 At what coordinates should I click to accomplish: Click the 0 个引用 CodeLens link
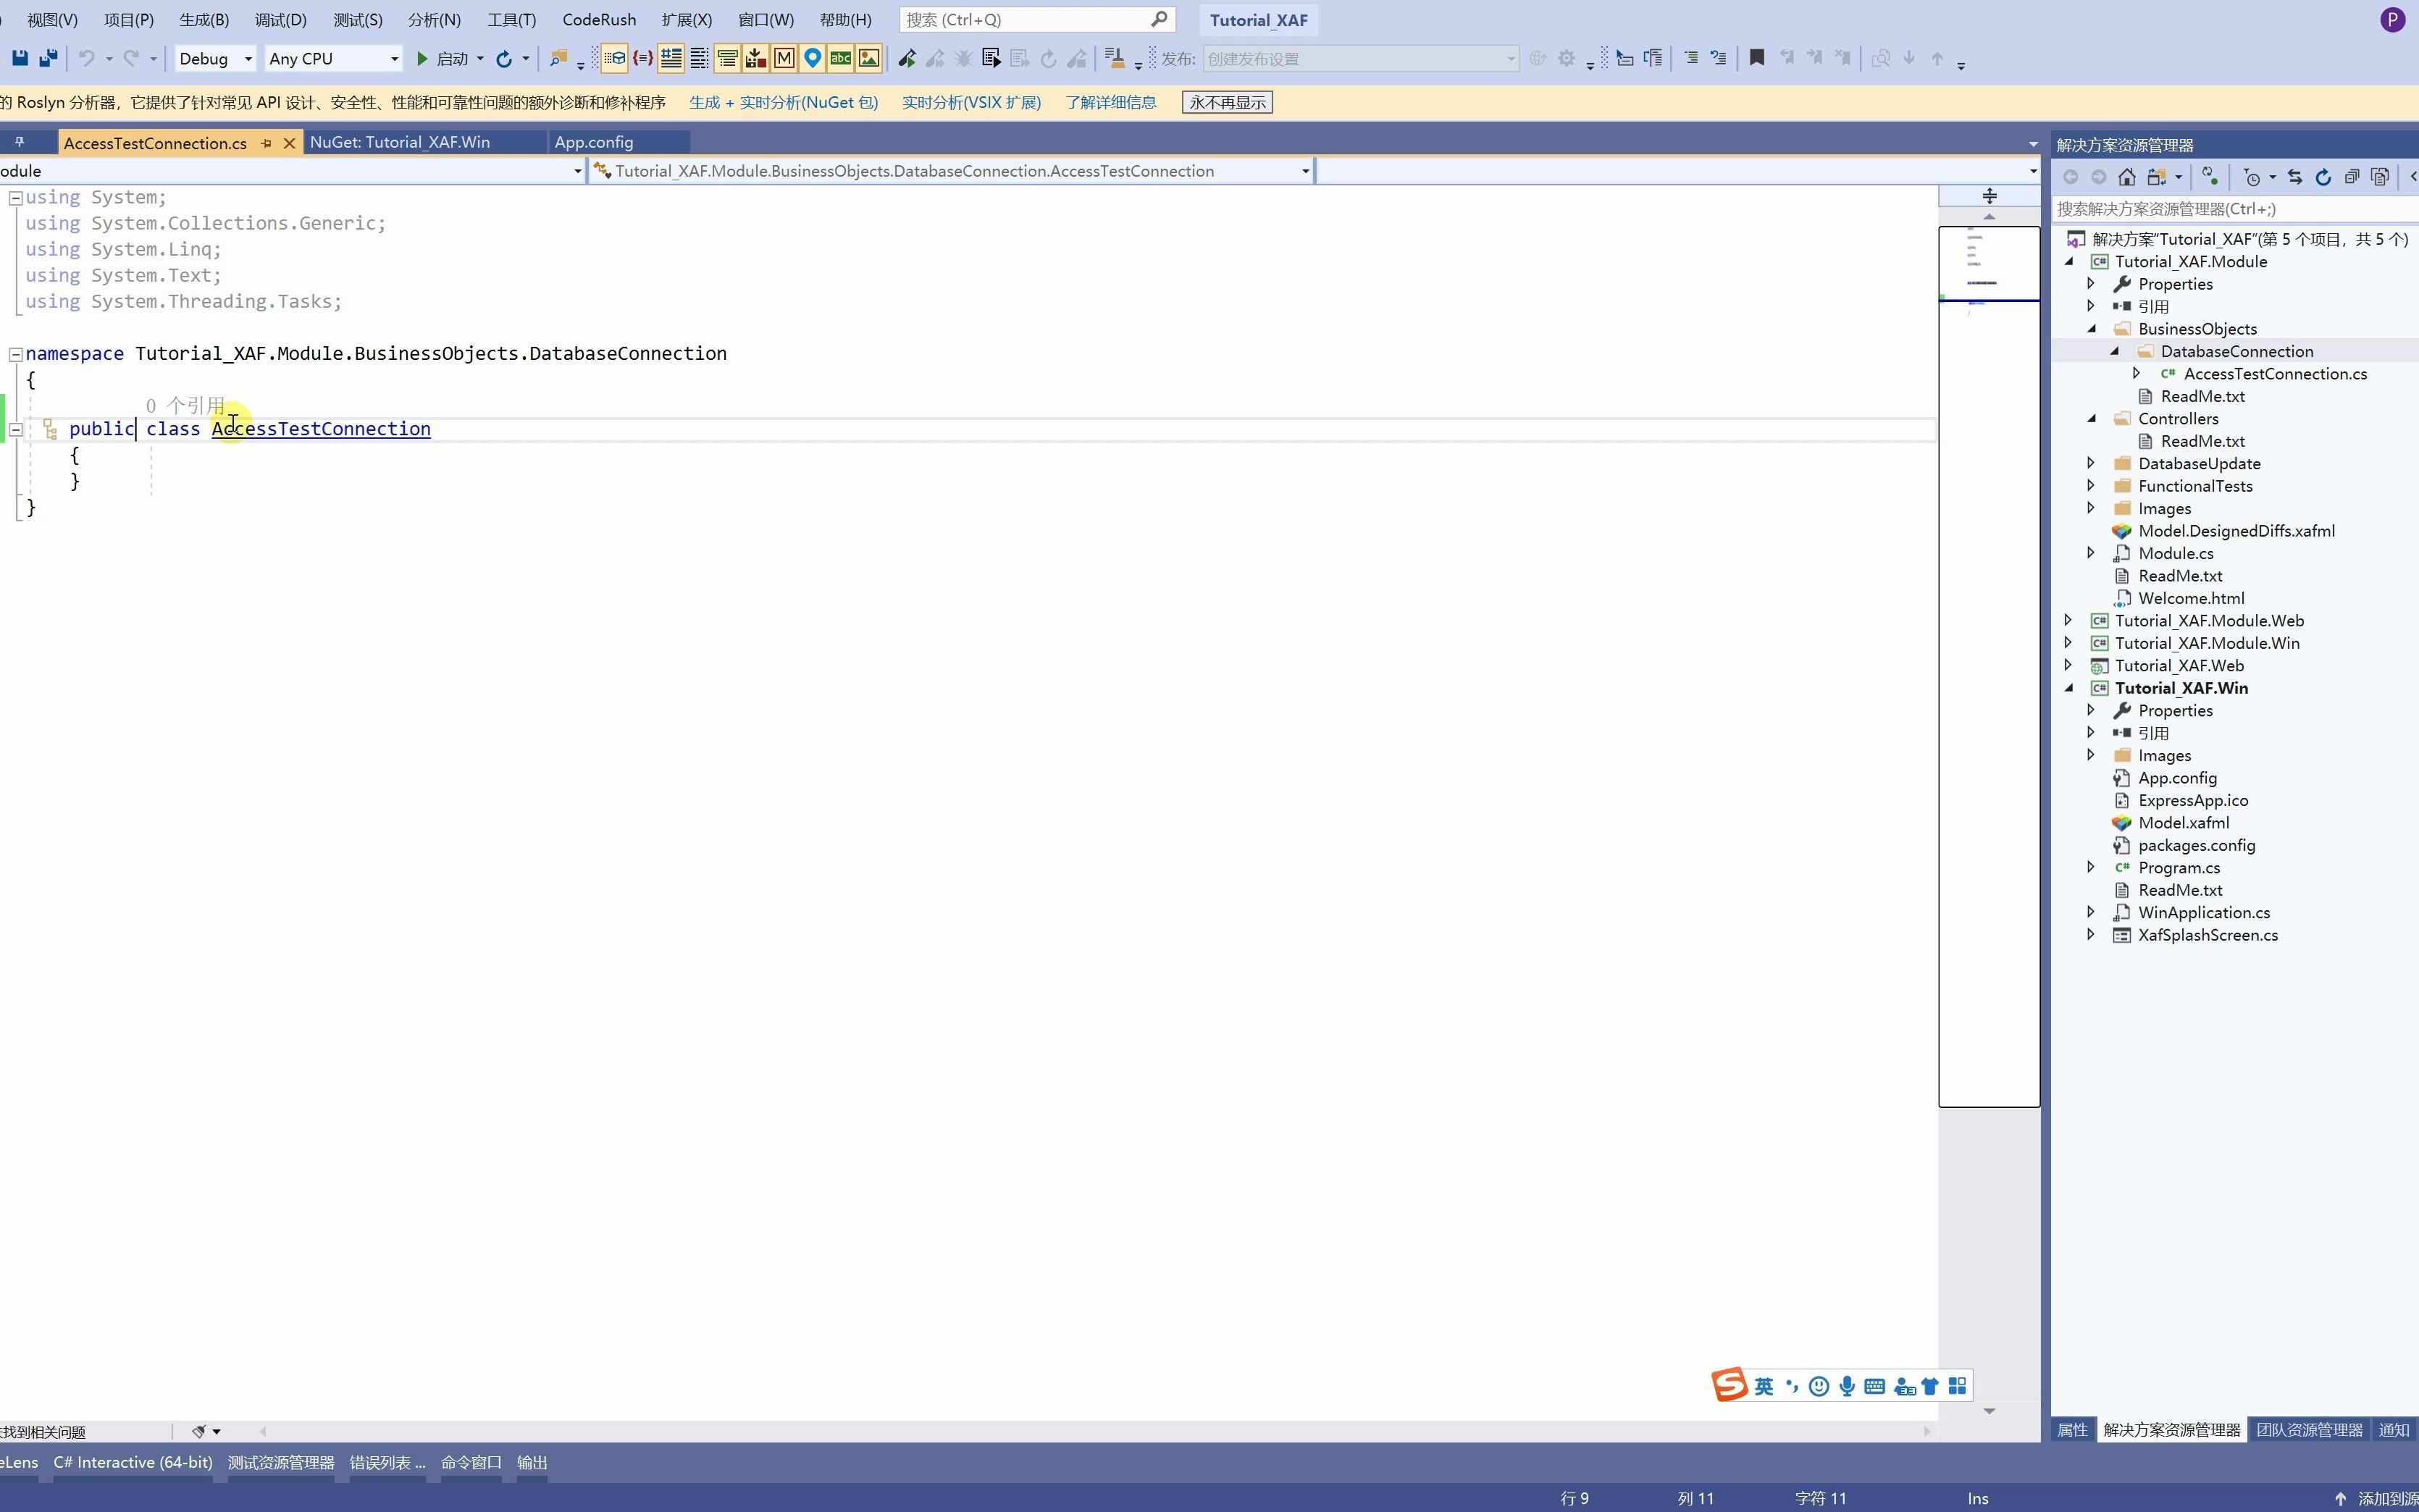[x=185, y=405]
